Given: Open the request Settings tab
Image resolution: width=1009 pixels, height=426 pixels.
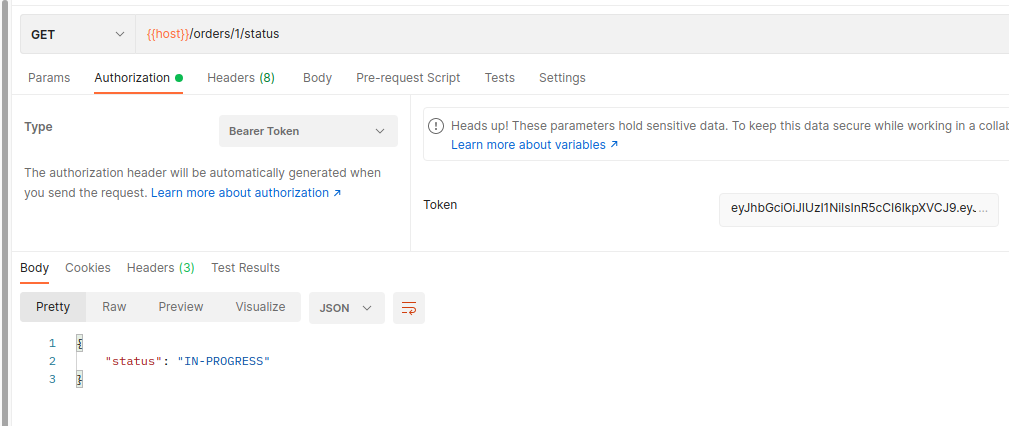Looking at the screenshot, I should [x=562, y=78].
